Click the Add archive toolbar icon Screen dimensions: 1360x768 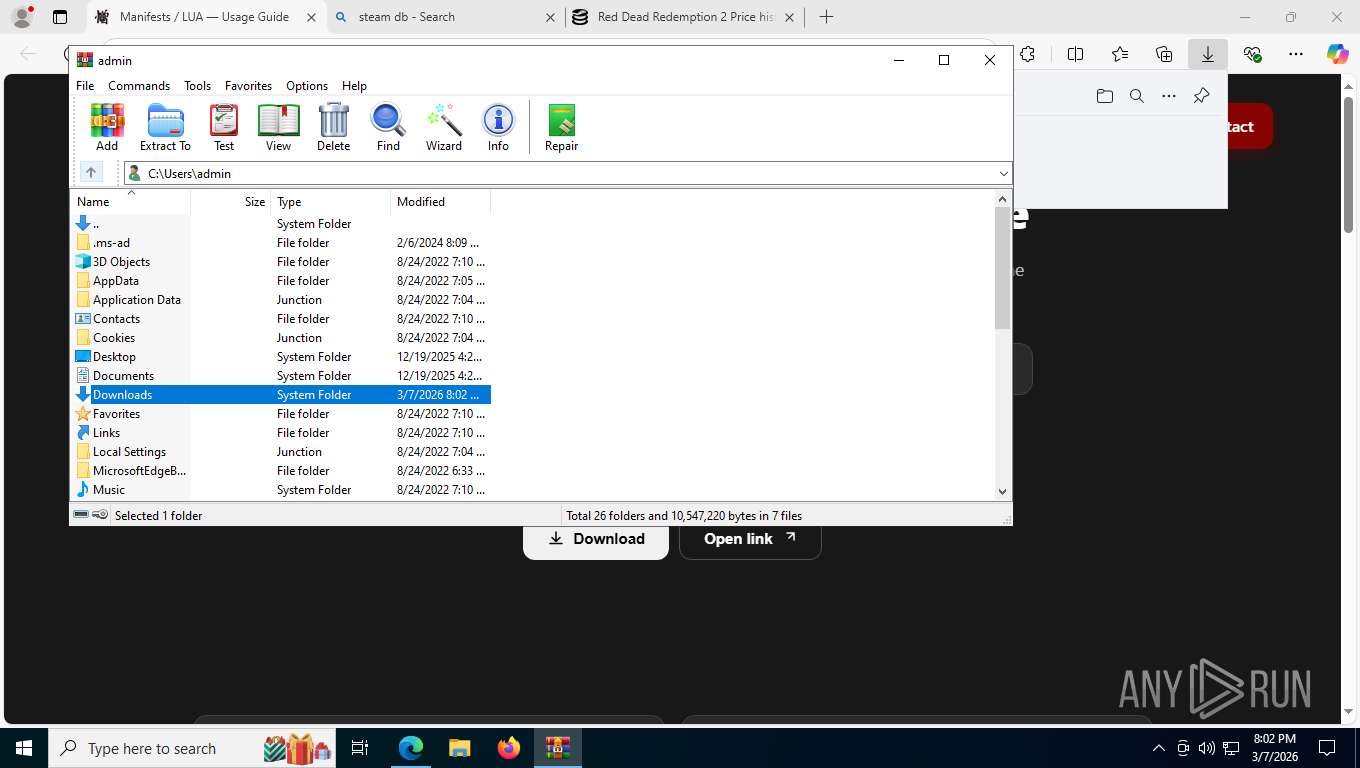click(107, 127)
